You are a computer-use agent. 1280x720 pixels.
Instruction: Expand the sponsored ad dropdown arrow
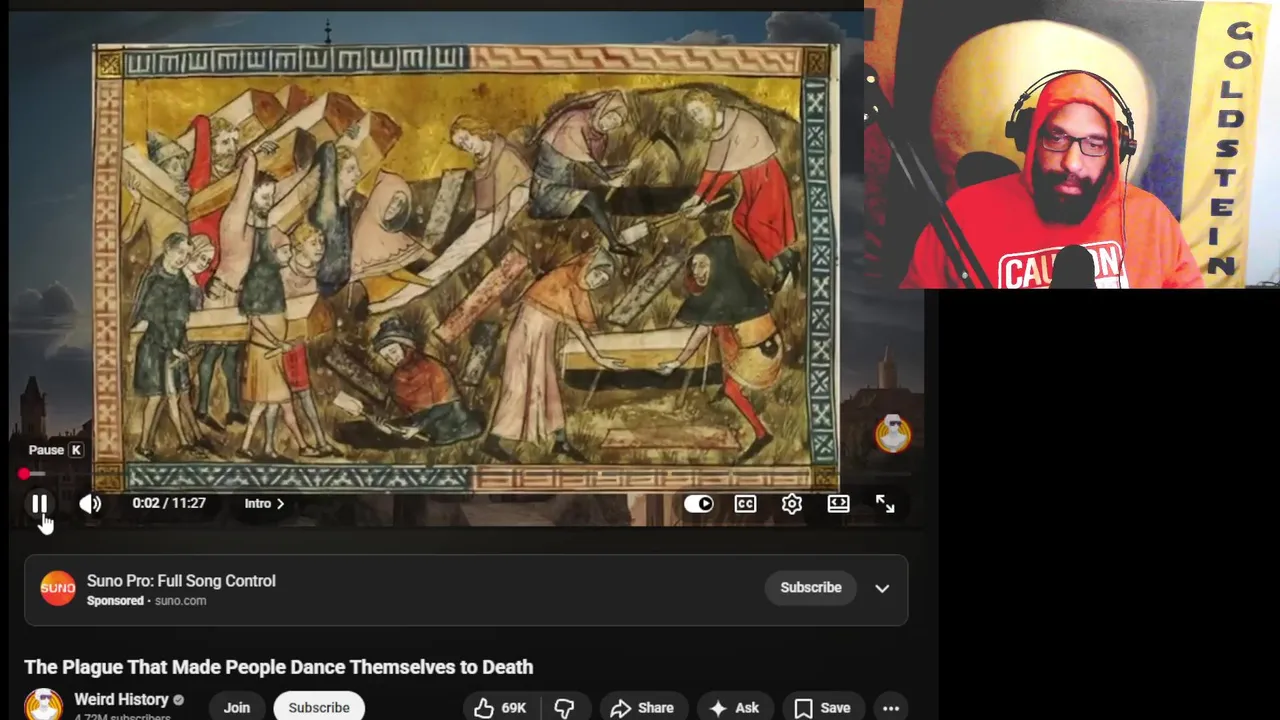pos(882,588)
